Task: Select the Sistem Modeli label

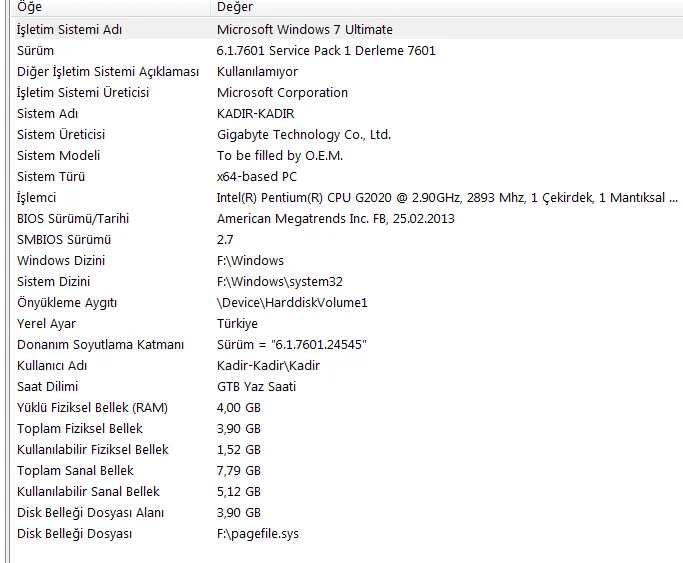Action: coord(58,155)
